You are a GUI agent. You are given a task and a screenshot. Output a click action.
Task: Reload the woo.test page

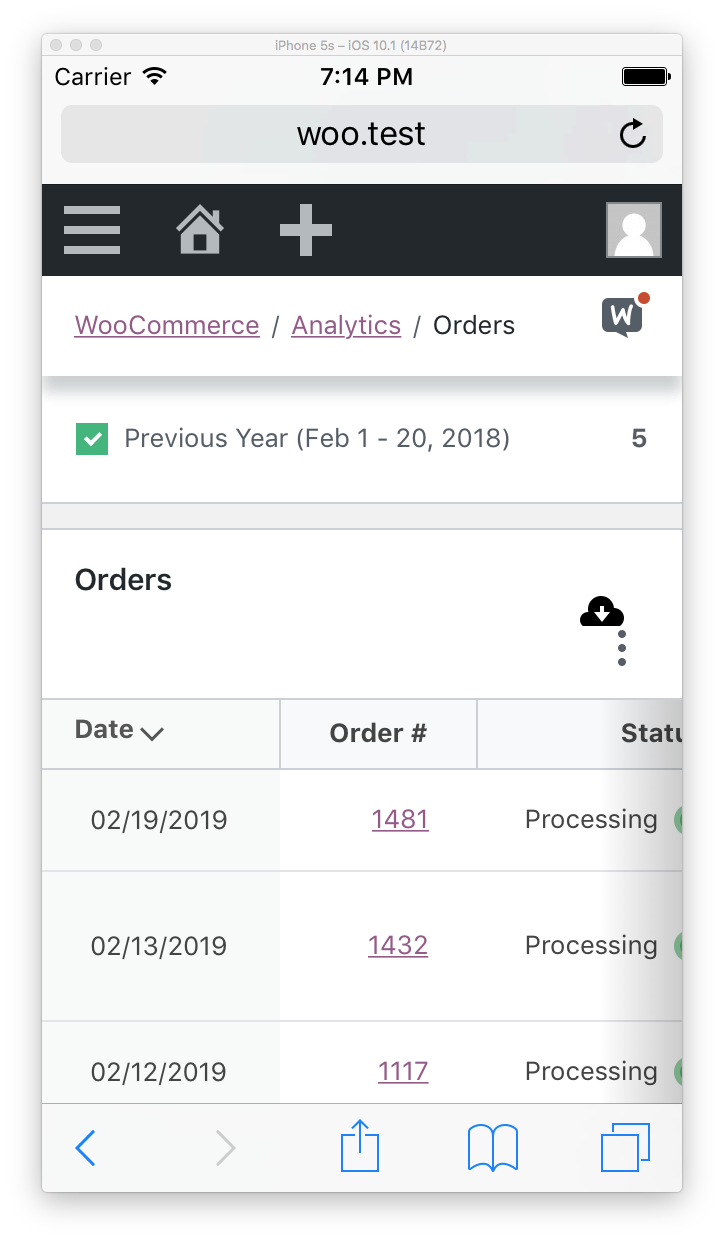632,133
